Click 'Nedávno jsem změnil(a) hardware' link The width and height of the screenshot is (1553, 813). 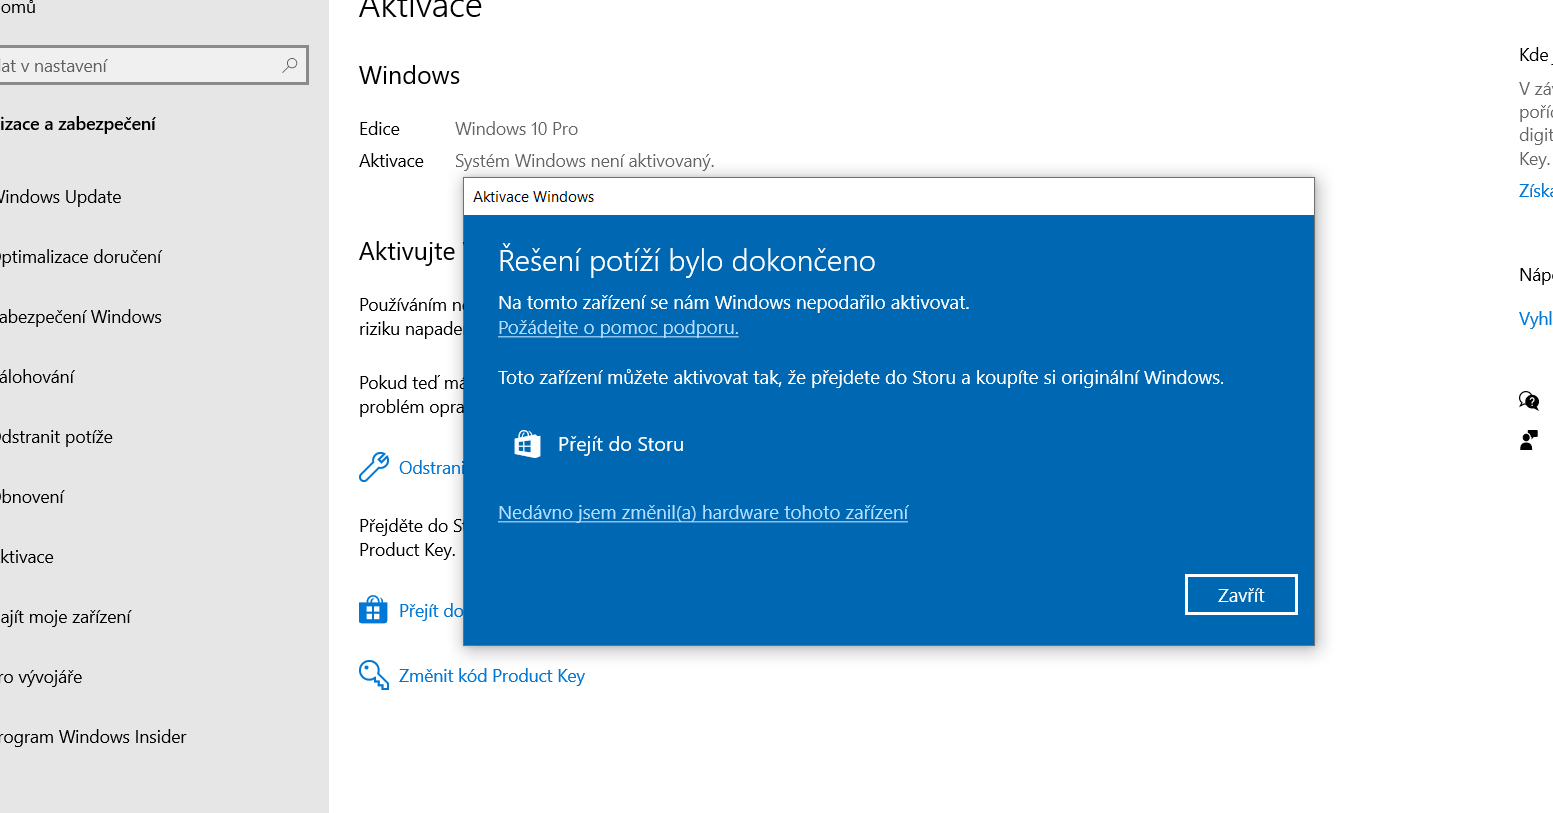pyautogui.click(x=703, y=512)
